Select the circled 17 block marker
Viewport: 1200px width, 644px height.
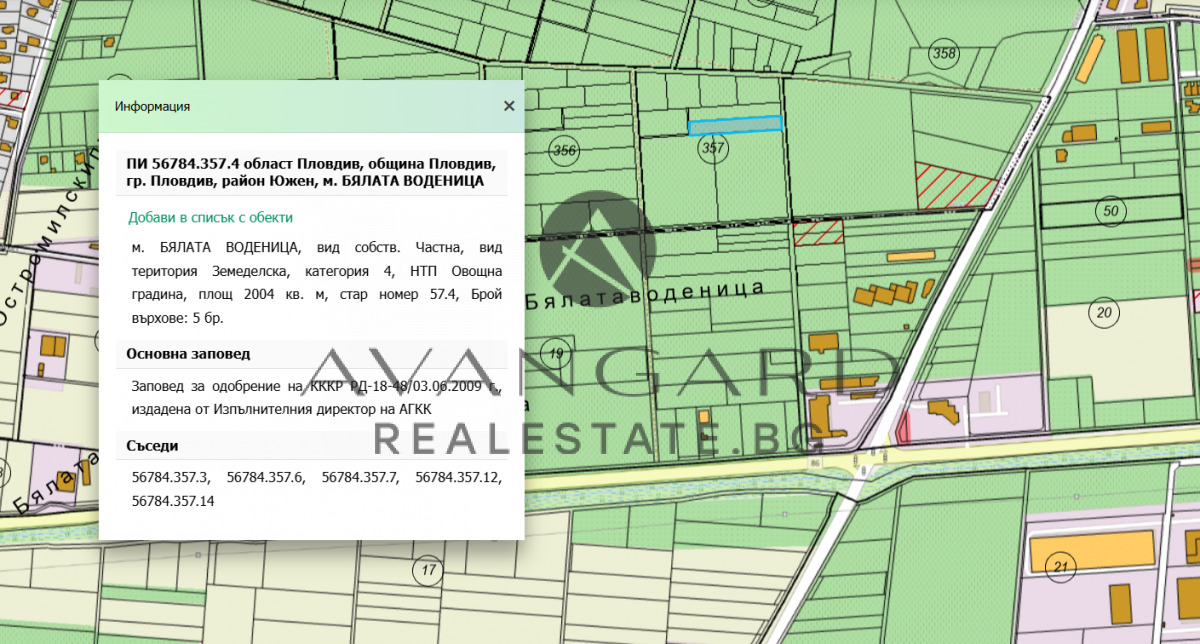(x=429, y=572)
